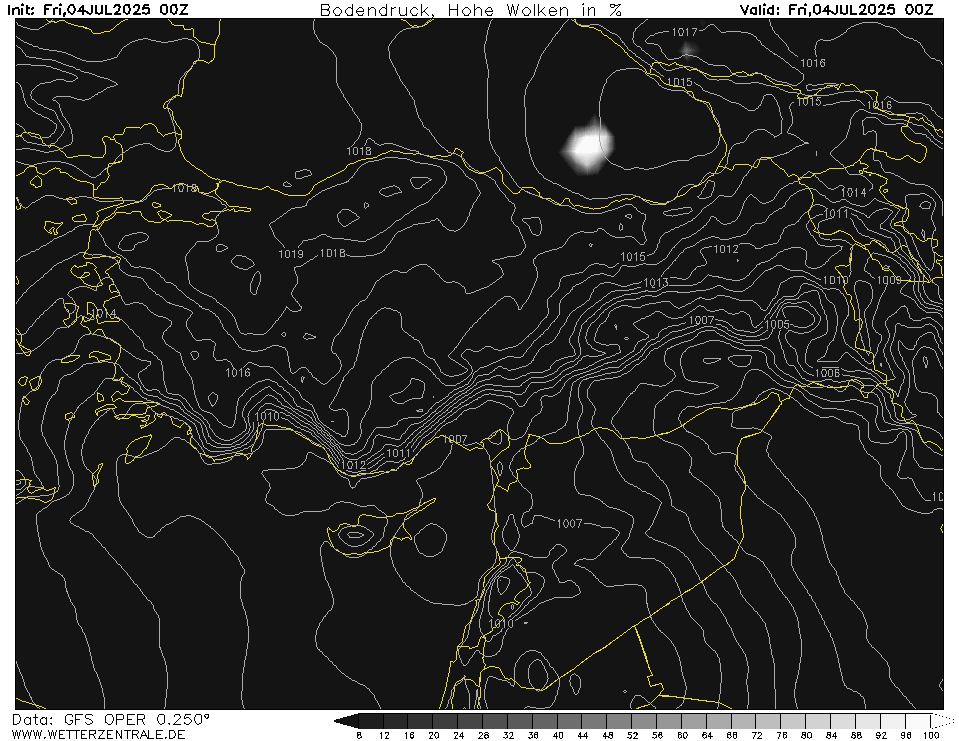Pick the color scale swatch above 60

click(695, 720)
